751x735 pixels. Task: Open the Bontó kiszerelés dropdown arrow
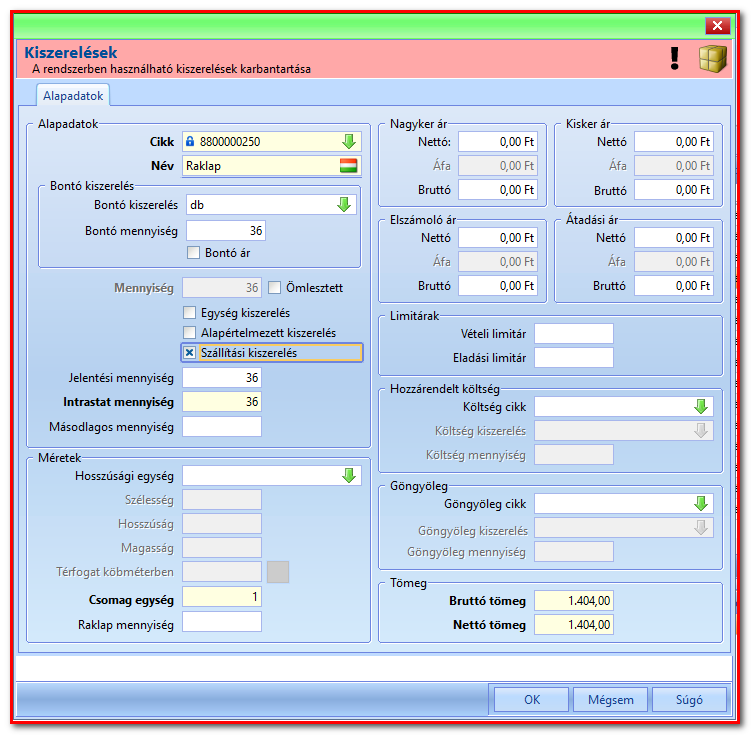tap(344, 205)
